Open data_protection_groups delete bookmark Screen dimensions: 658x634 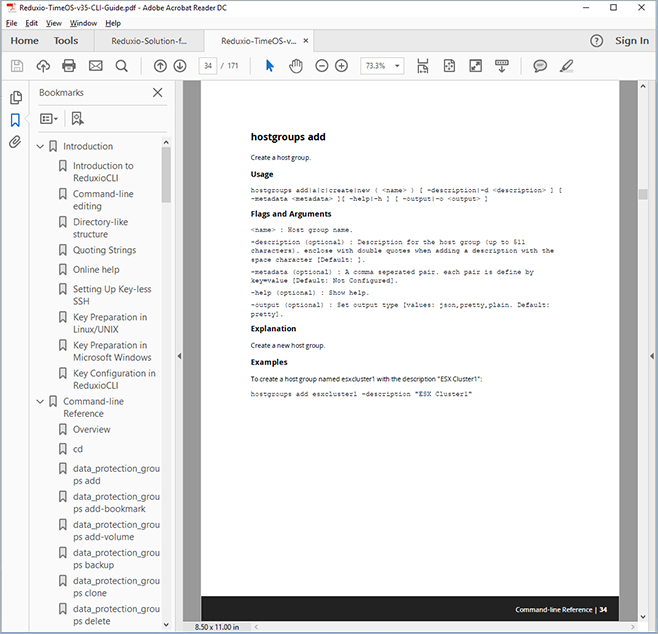116,615
